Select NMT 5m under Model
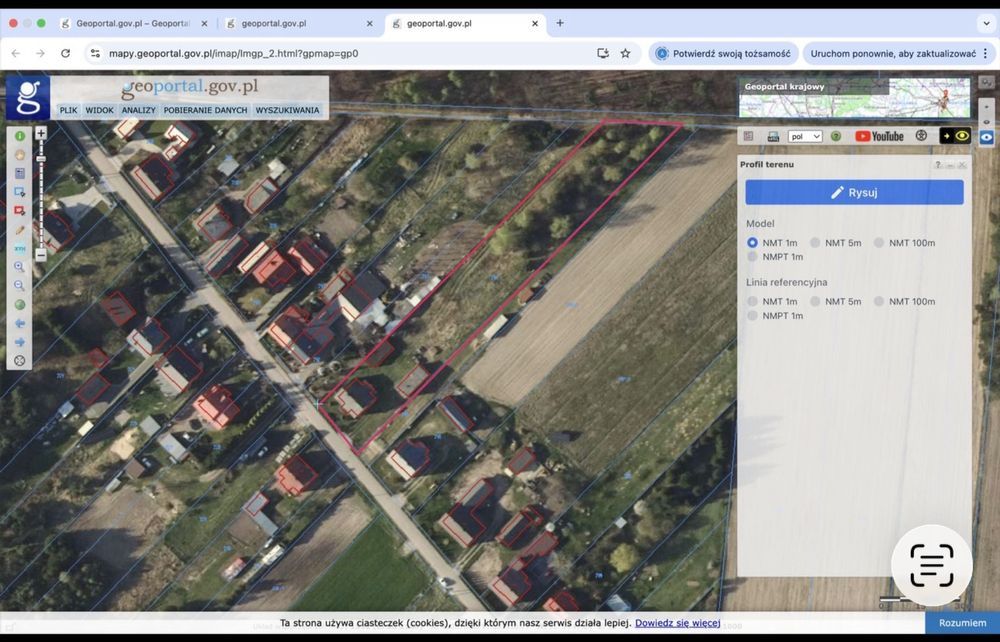Image resolution: width=1000 pixels, height=642 pixels. [x=816, y=243]
